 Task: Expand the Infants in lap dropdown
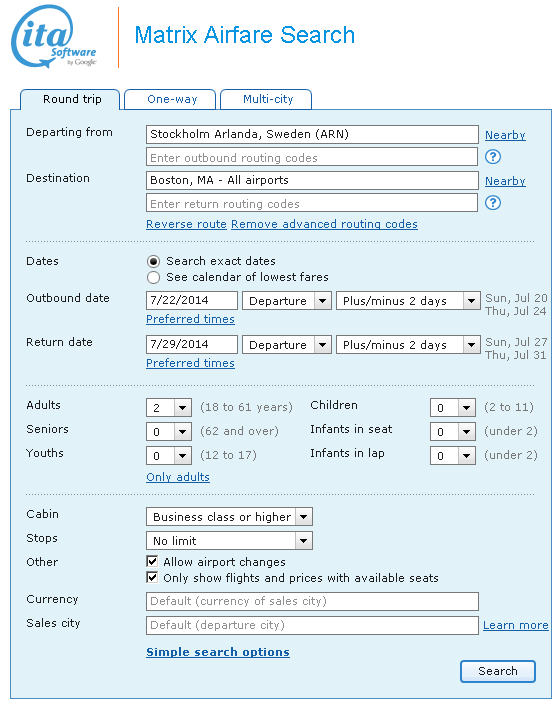[453, 455]
